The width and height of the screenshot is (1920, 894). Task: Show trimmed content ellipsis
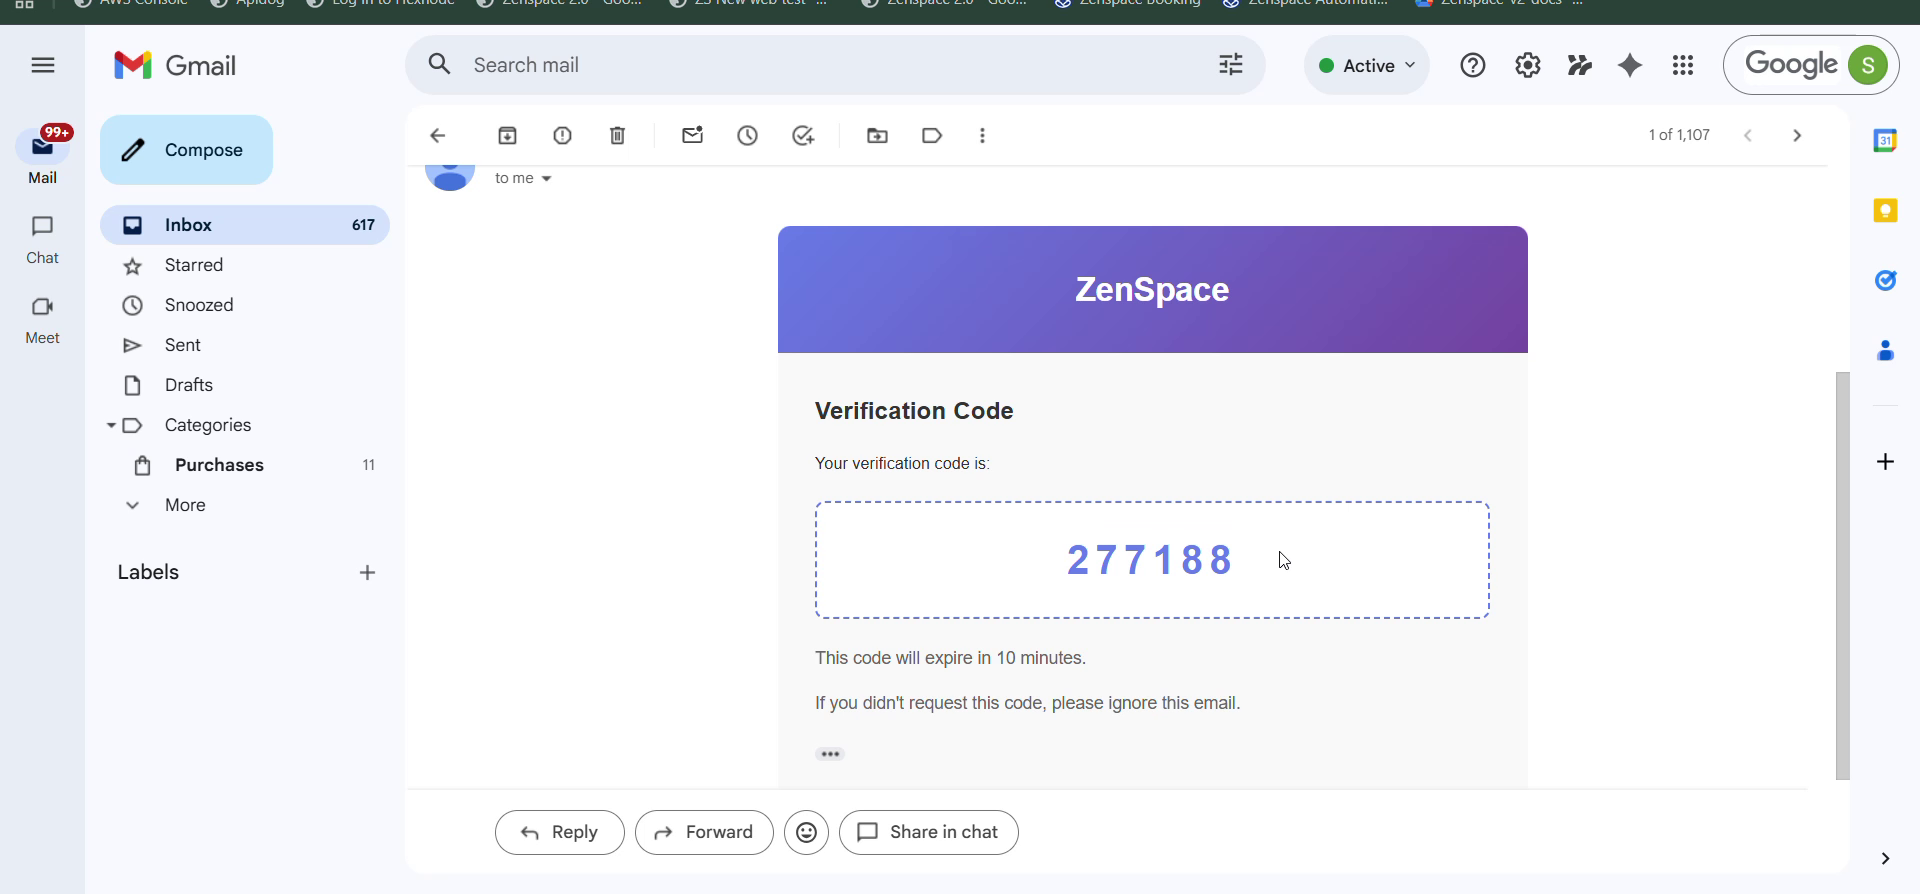click(829, 754)
